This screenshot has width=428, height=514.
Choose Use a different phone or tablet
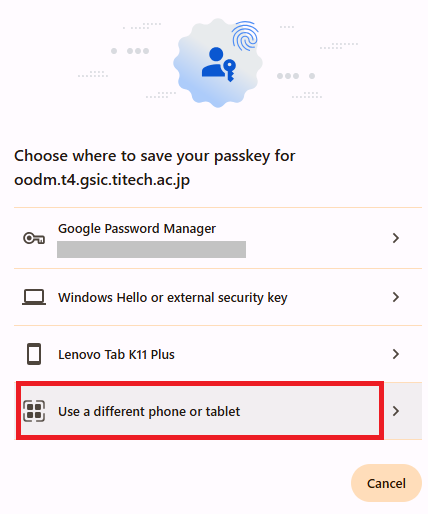(218, 411)
